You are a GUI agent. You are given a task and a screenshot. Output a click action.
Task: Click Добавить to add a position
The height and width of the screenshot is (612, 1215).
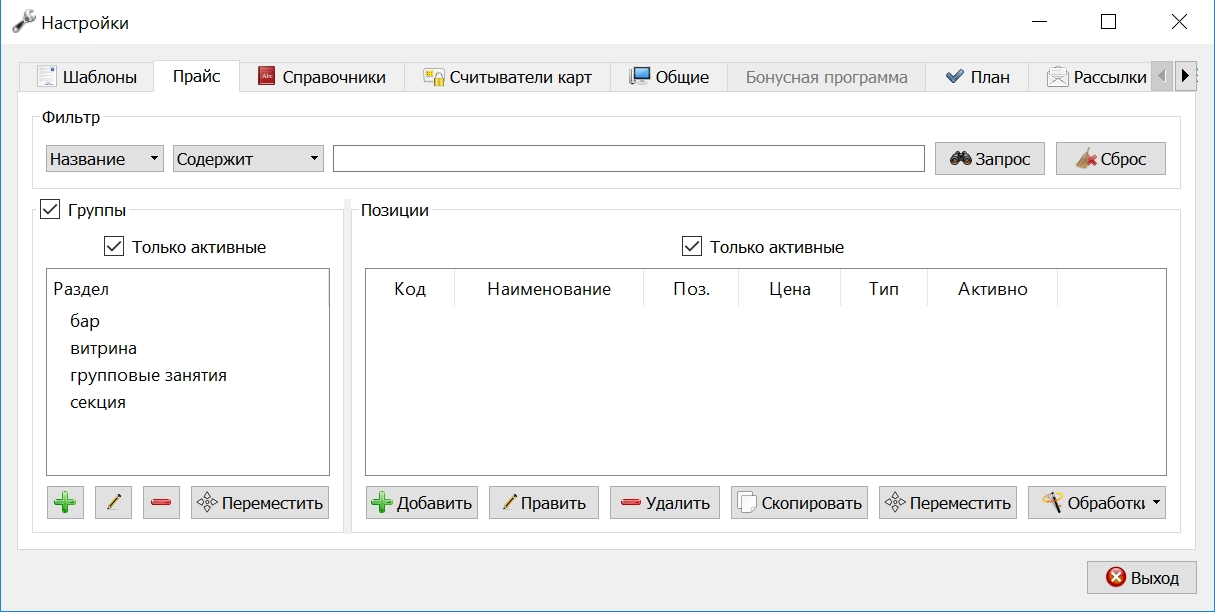tap(422, 502)
